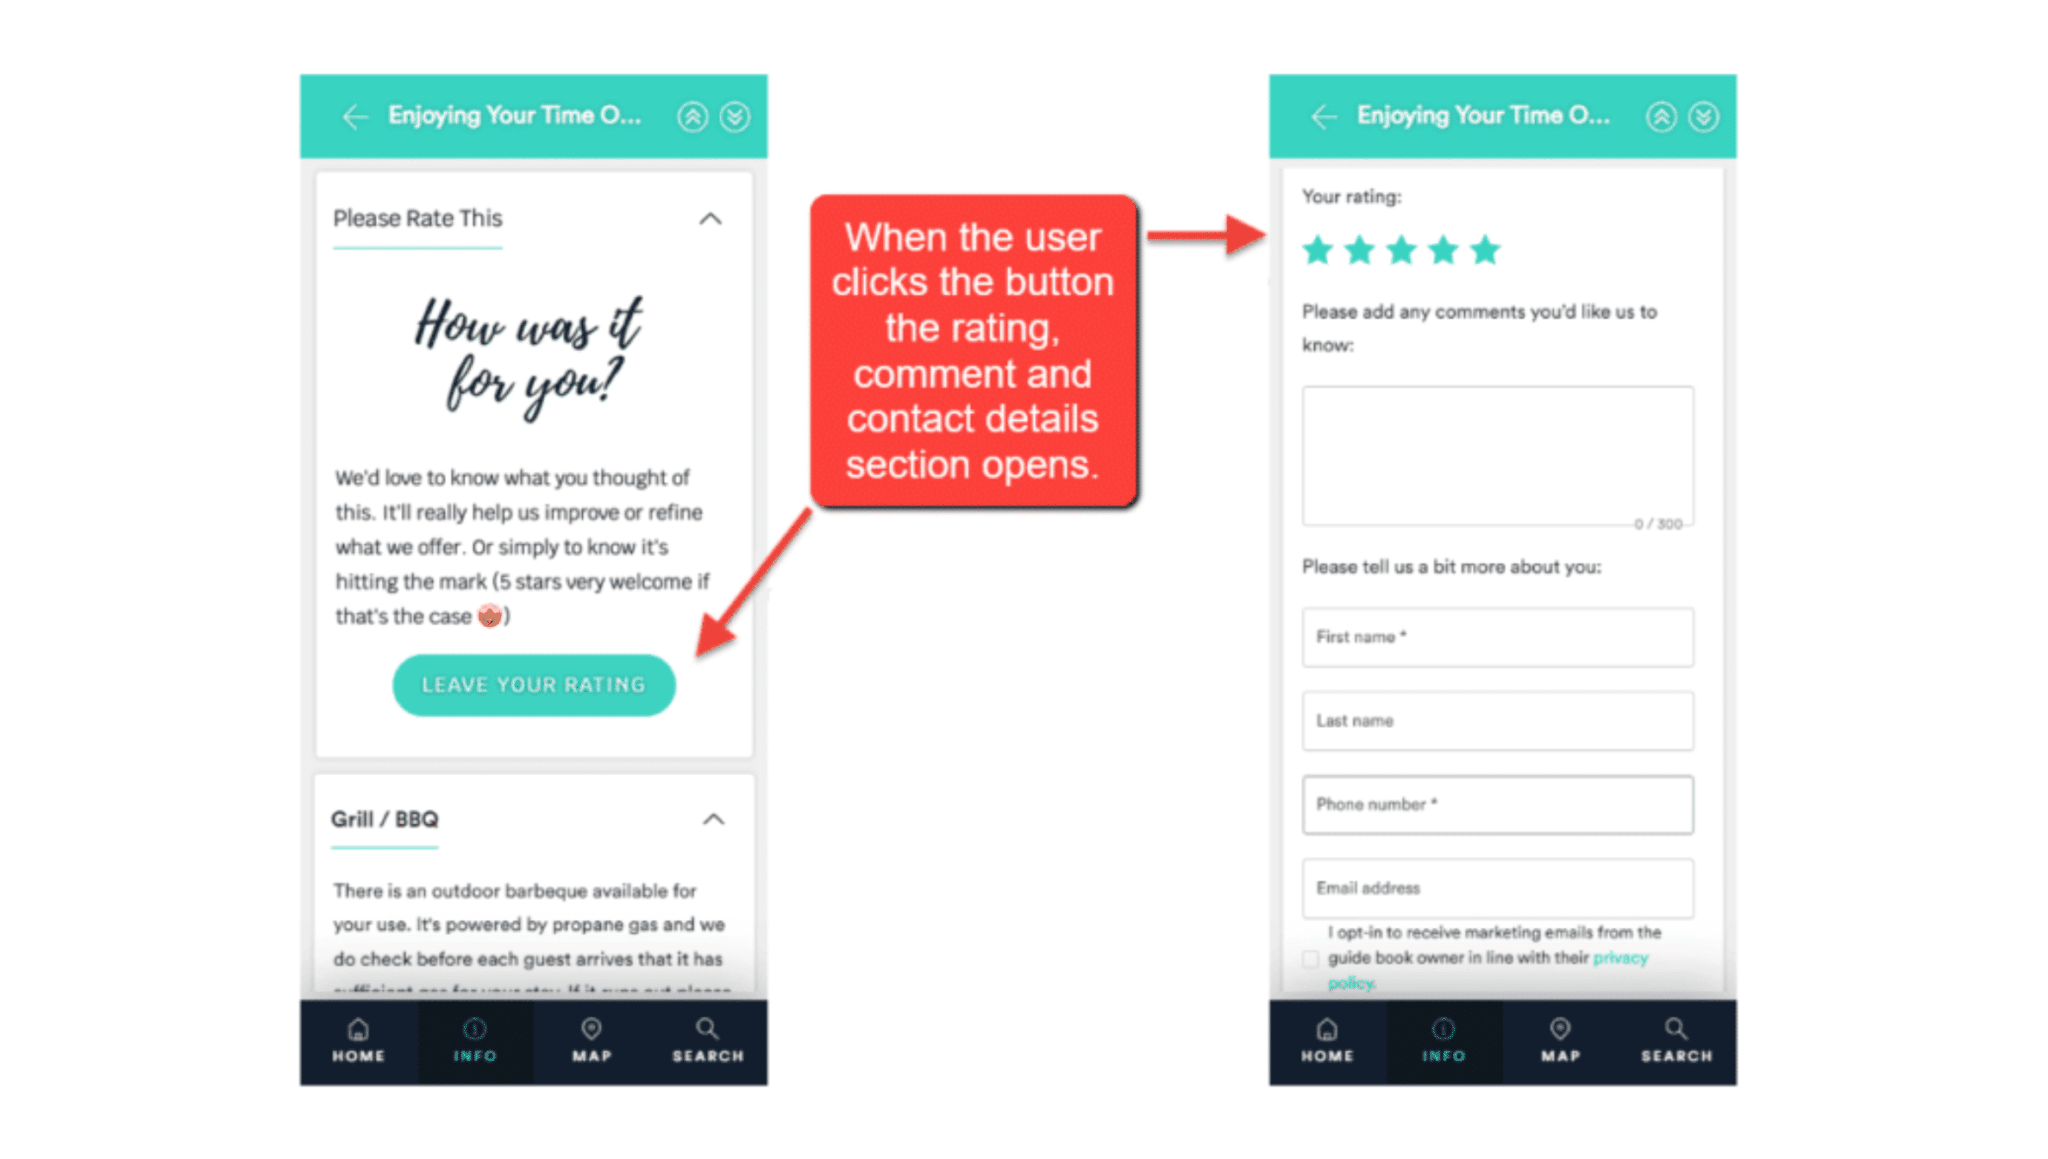Viewport: 2048px width, 1159px height.
Task: Click the First name input field
Action: click(1498, 636)
